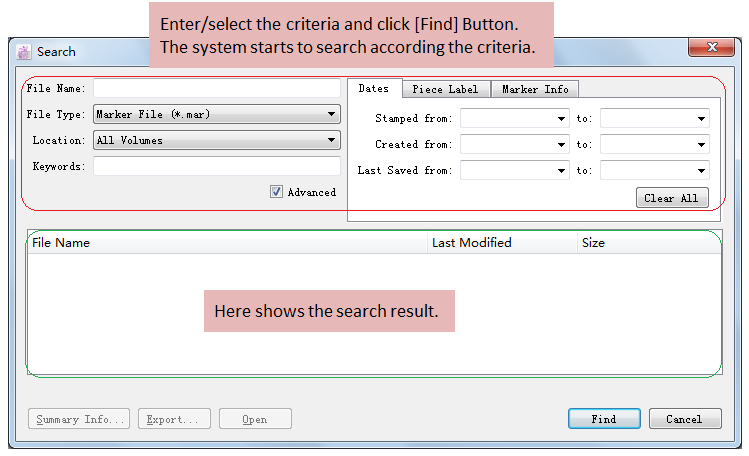Click in the File Name input field
This screenshot has width=749, height=456.
tap(216, 89)
